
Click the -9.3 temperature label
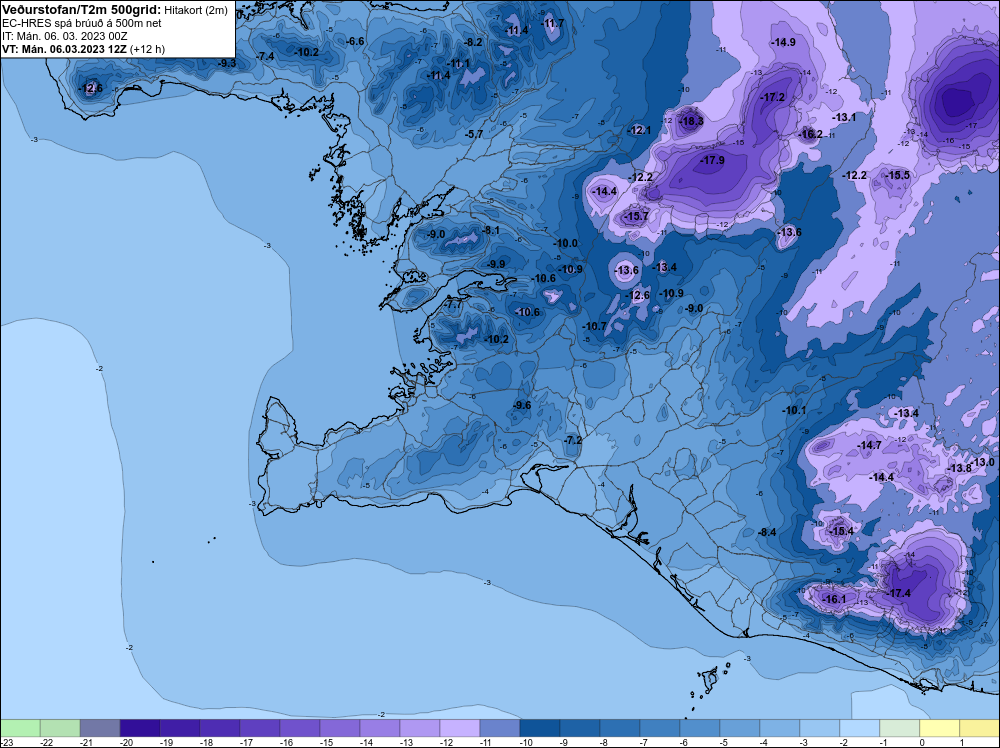tap(227, 63)
